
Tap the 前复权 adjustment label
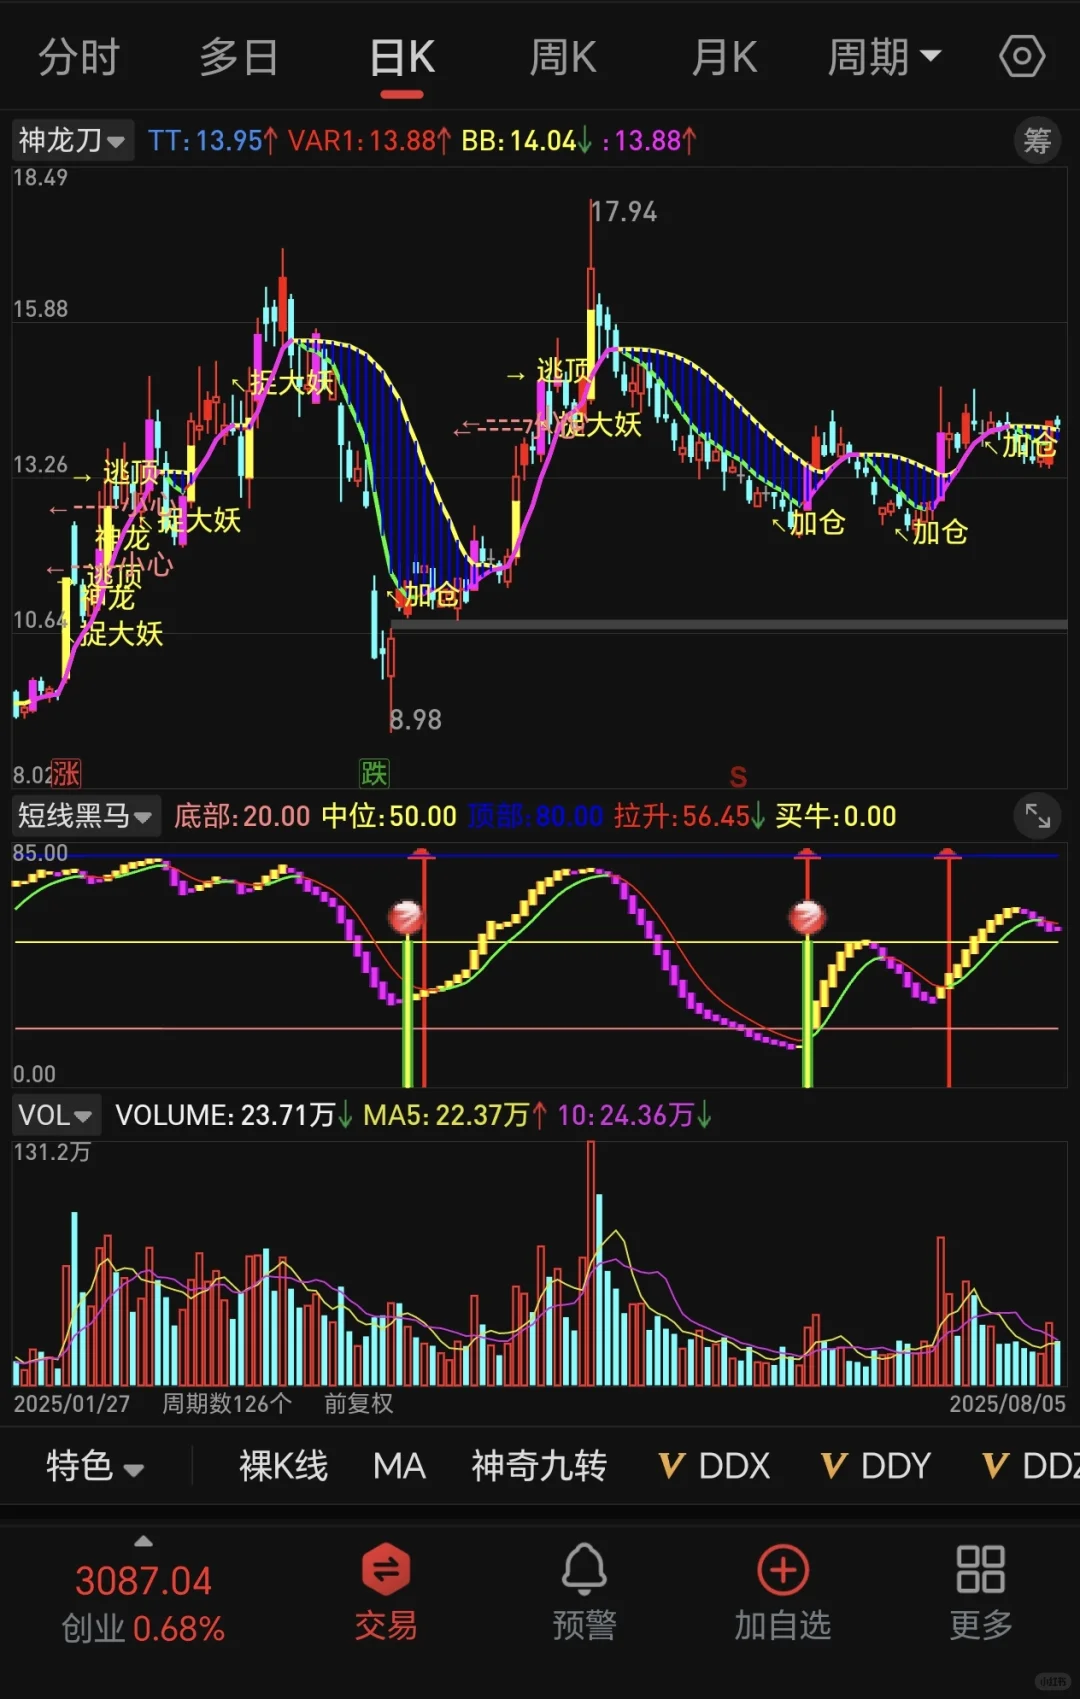coord(359,1404)
